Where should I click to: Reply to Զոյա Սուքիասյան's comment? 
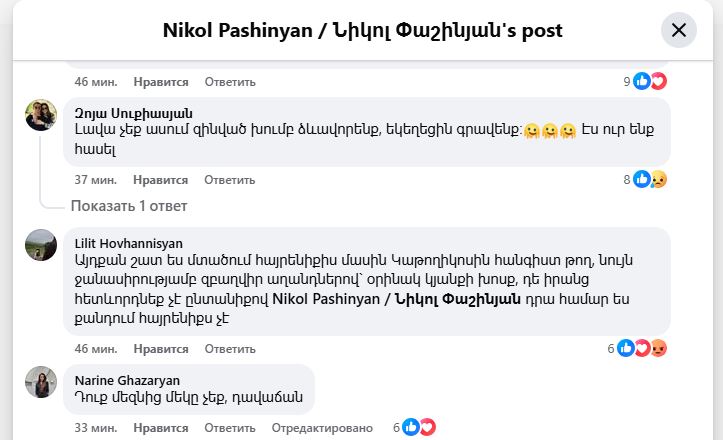pyautogui.click(x=230, y=180)
